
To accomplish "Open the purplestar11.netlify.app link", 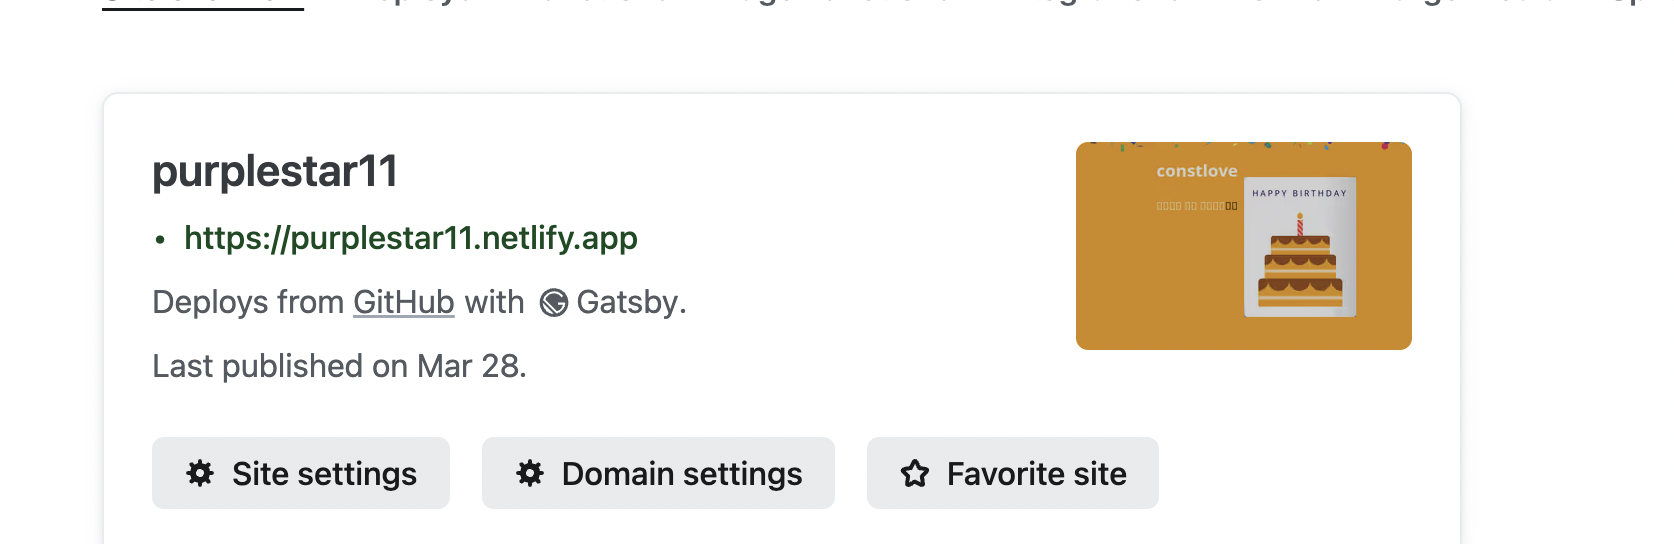I will pos(410,238).
